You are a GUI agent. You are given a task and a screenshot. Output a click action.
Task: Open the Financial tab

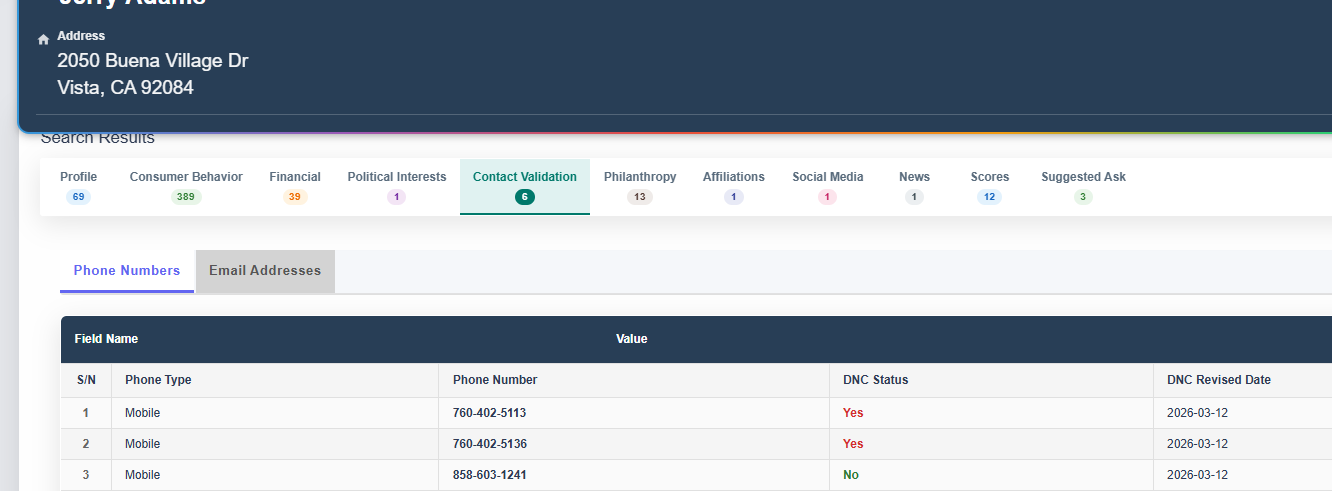[295, 186]
